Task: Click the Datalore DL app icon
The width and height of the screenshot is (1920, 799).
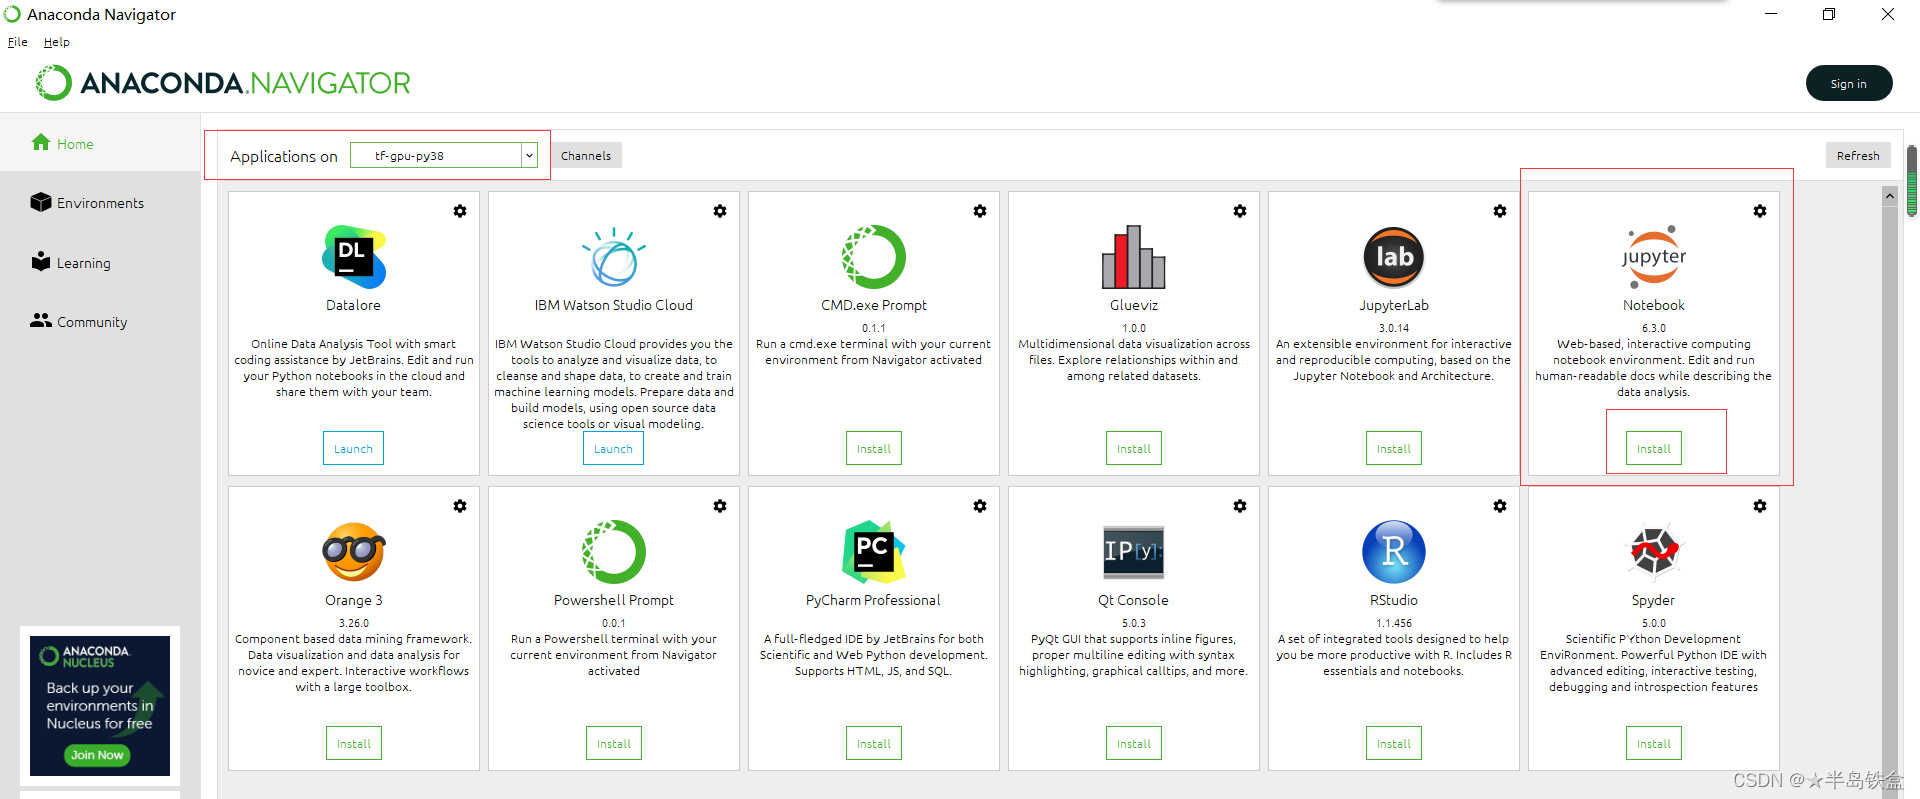Action: [354, 257]
